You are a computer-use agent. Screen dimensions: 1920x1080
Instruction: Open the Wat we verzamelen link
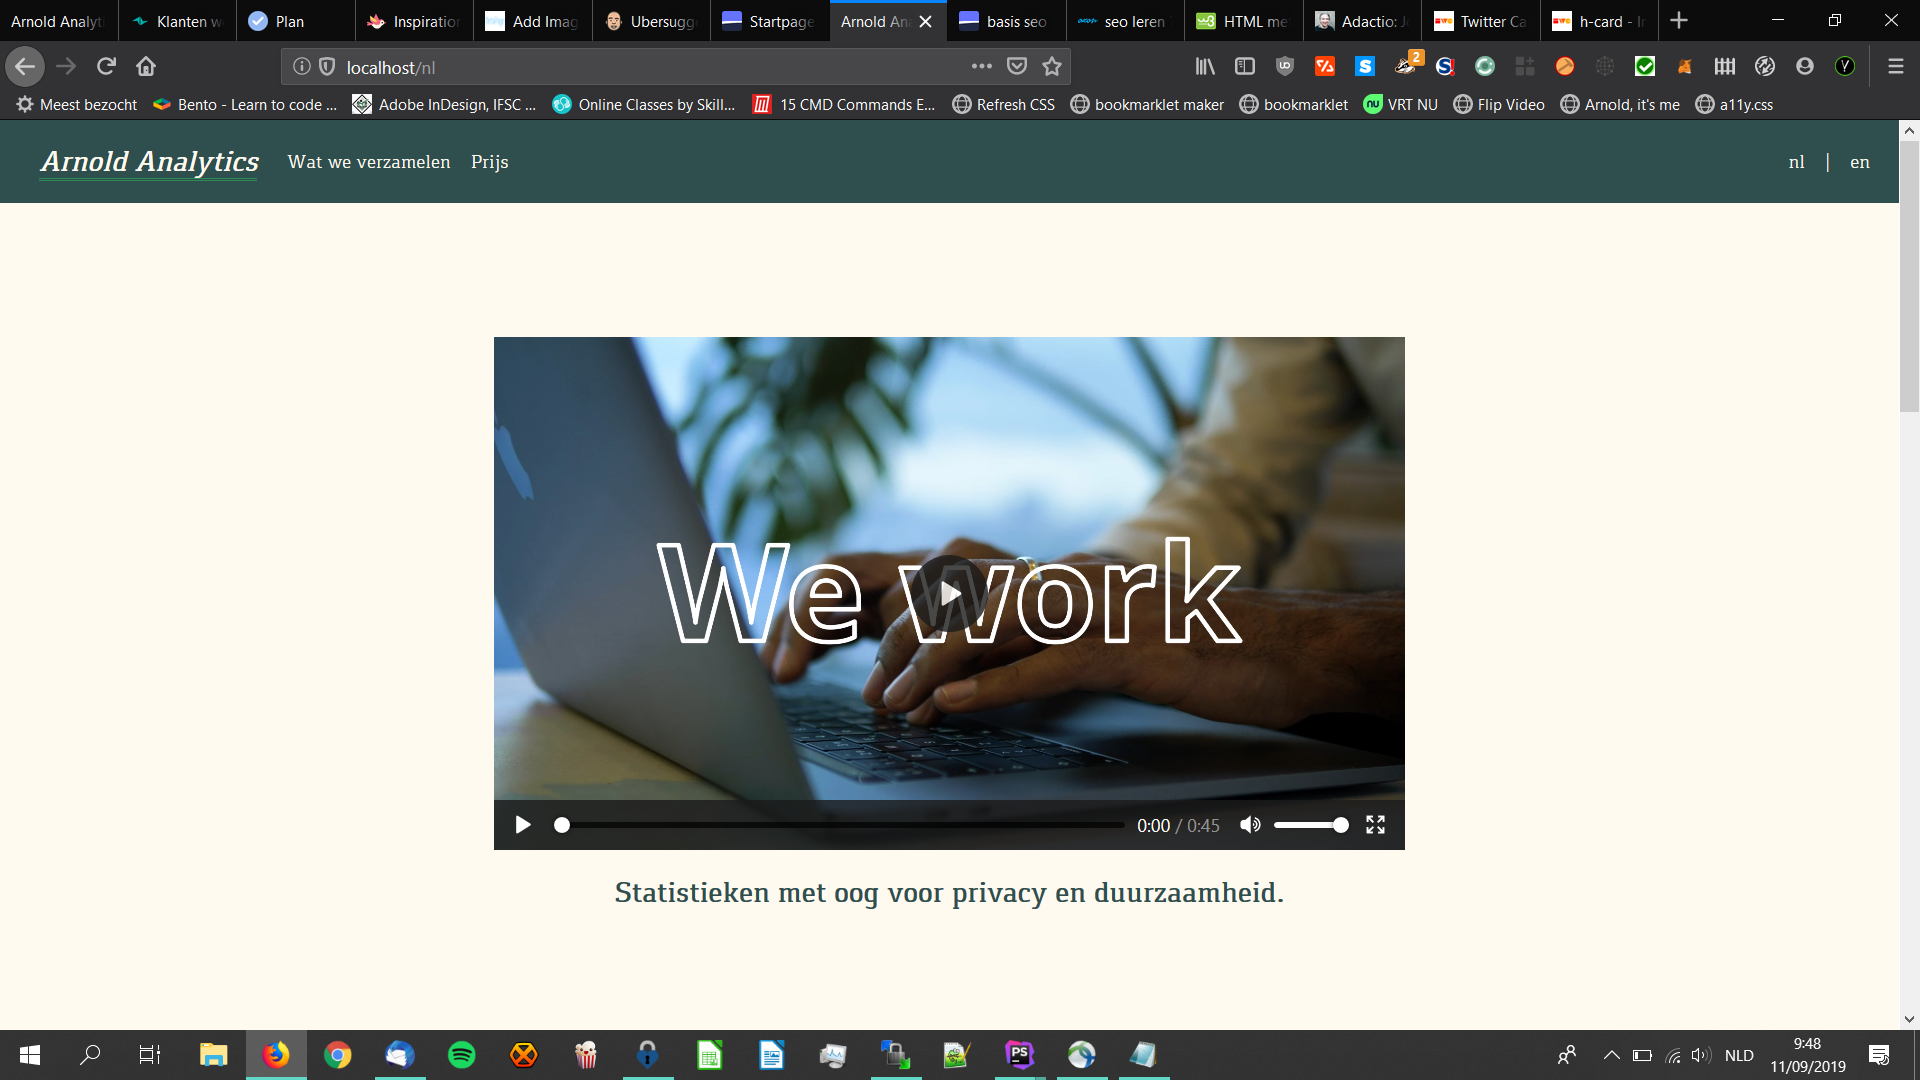pyautogui.click(x=368, y=162)
